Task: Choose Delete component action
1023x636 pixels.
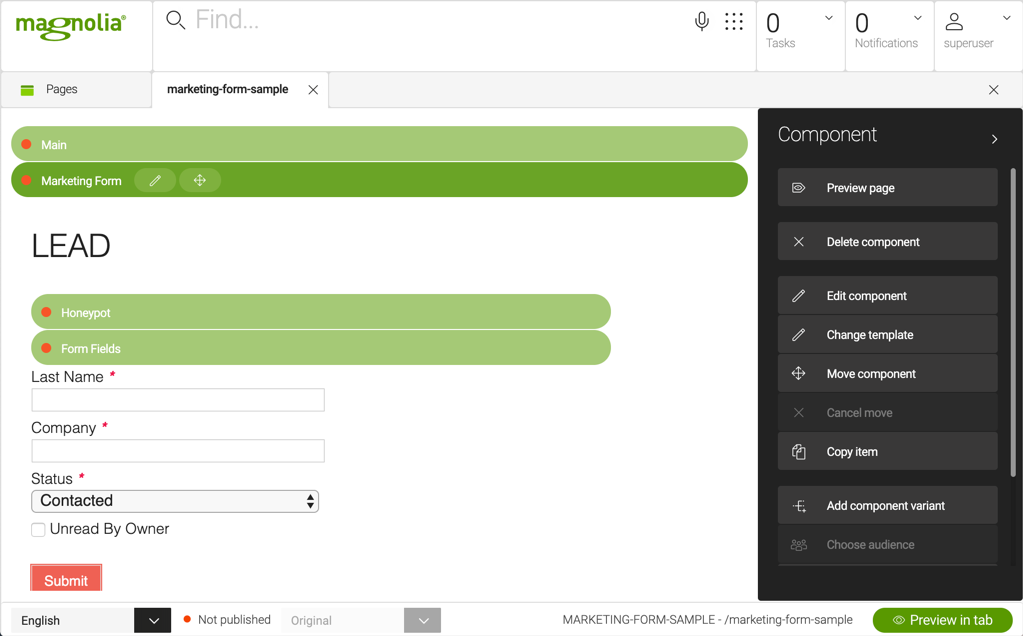Action: [887, 242]
